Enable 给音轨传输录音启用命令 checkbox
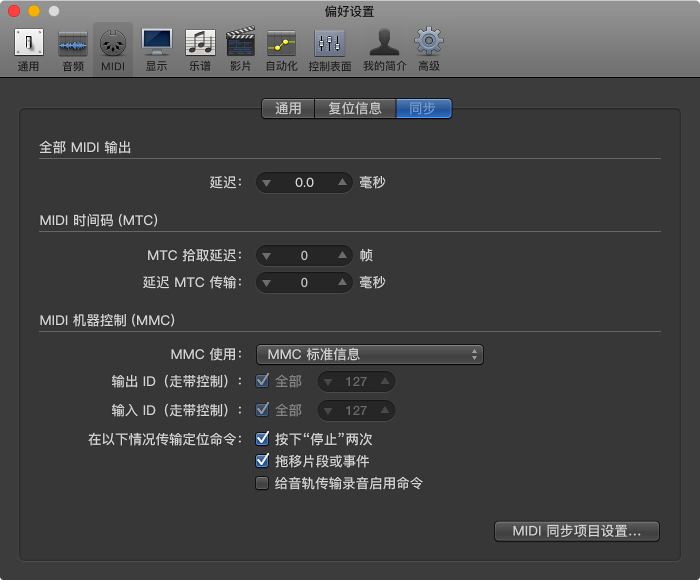Viewport: 700px width, 580px height. [x=262, y=483]
